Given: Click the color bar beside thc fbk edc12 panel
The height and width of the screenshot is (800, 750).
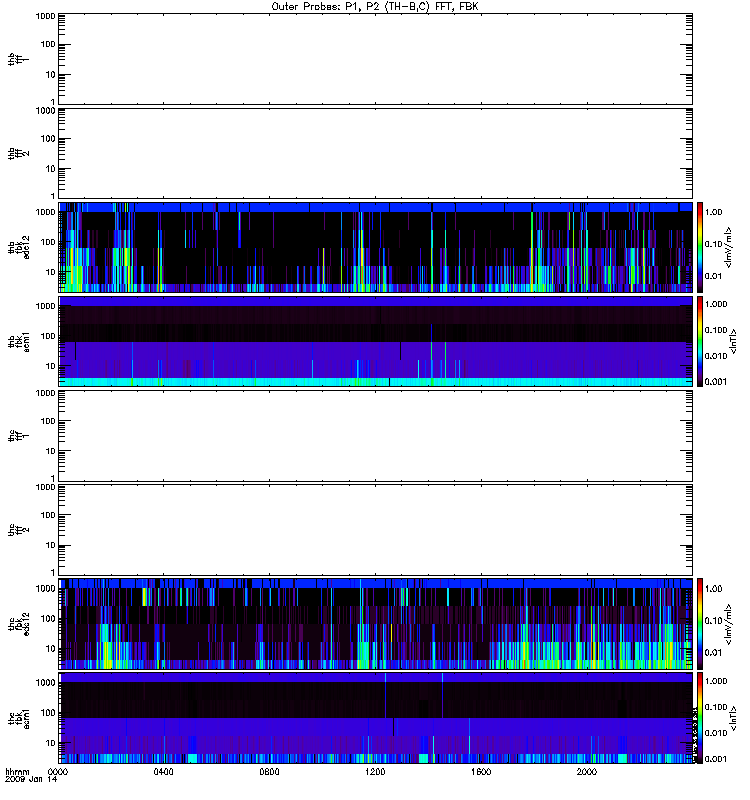Looking at the screenshot, I should (700, 623).
